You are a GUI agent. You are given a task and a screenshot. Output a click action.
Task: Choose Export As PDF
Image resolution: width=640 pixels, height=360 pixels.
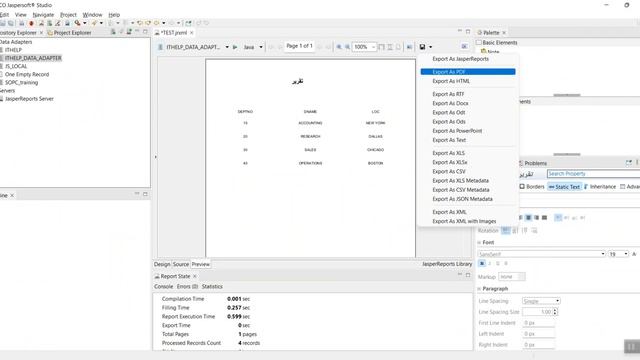pyautogui.click(x=468, y=72)
